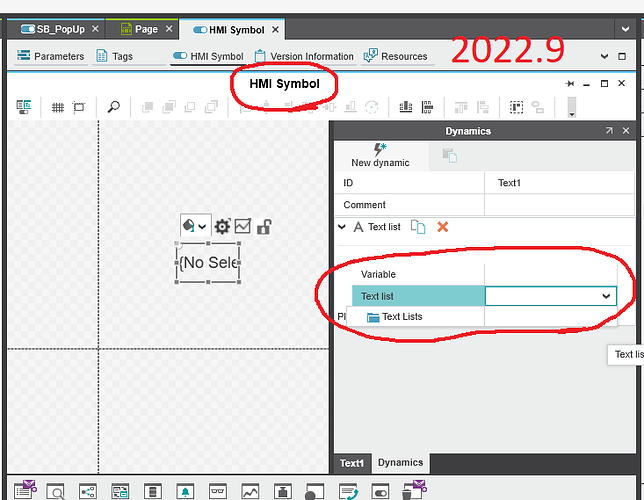
Task: Copy the Text list dynamic
Action: [419, 227]
